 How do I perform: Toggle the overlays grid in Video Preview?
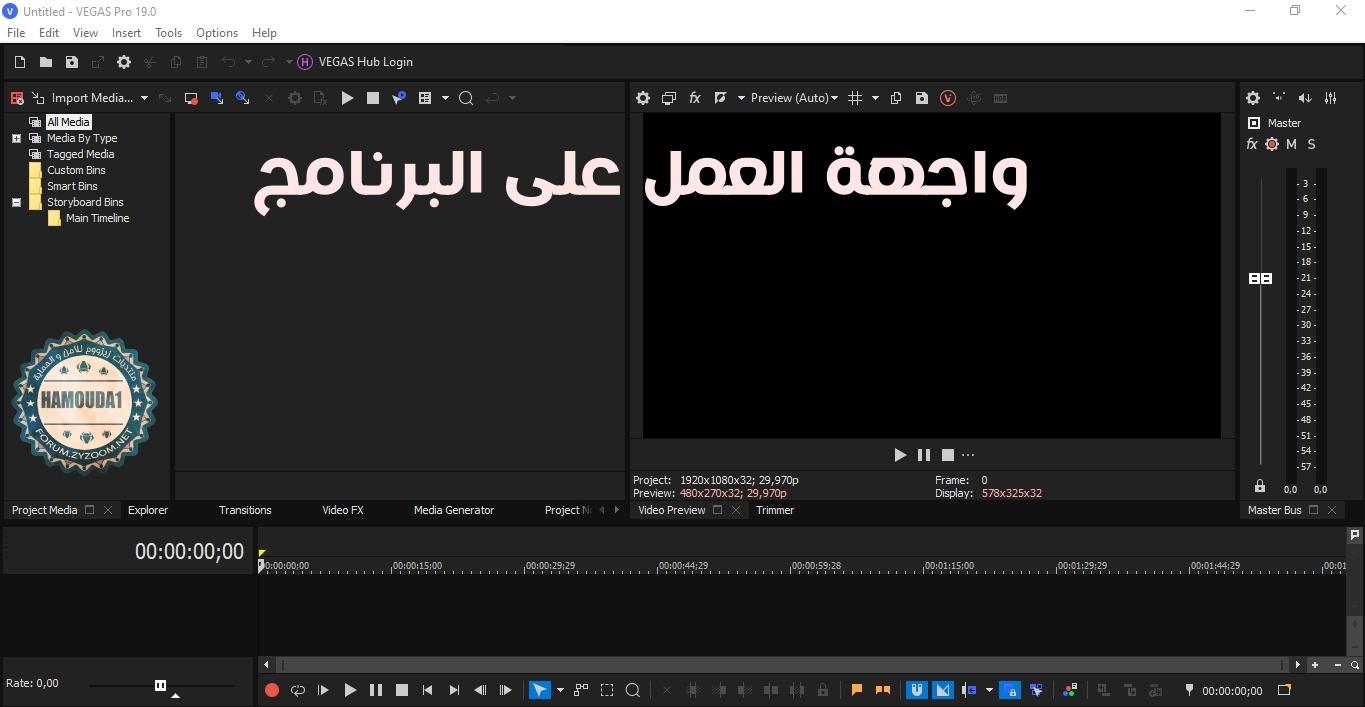pyautogui.click(x=855, y=98)
